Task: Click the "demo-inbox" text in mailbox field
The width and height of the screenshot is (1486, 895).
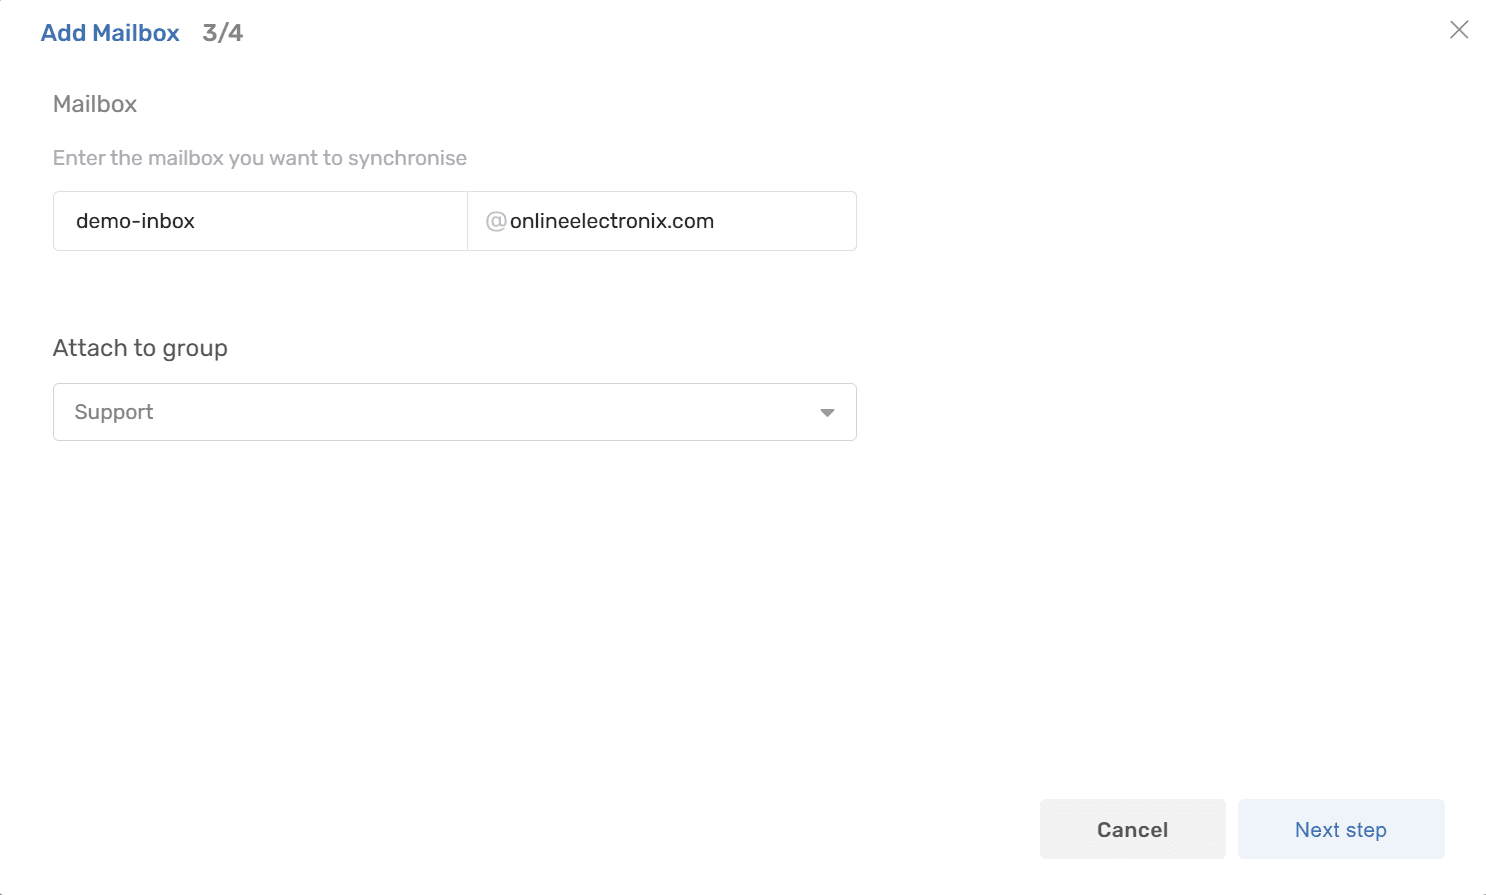Action: [x=135, y=221]
